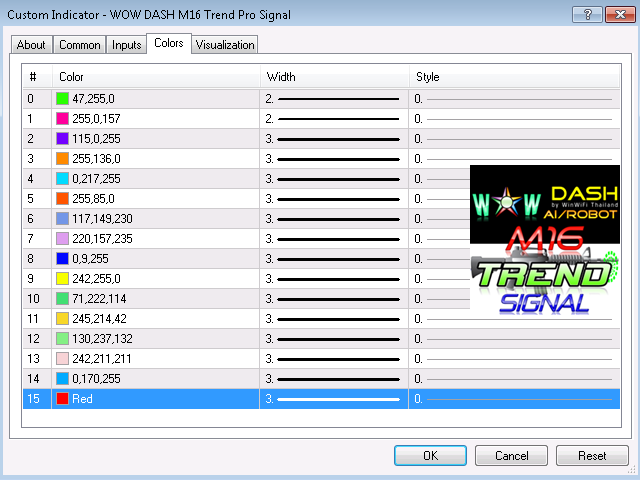Select color text 71,222,114 in row 10
The image size is (640, 480).
(x=99, y=299)
